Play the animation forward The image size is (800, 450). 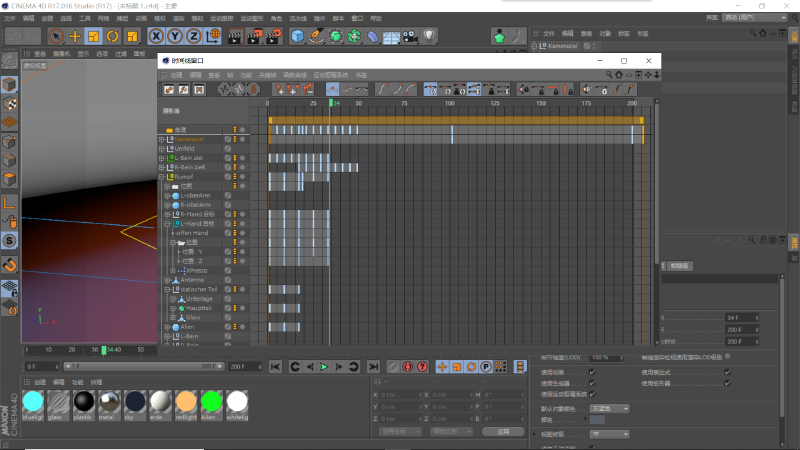[324, 367]
